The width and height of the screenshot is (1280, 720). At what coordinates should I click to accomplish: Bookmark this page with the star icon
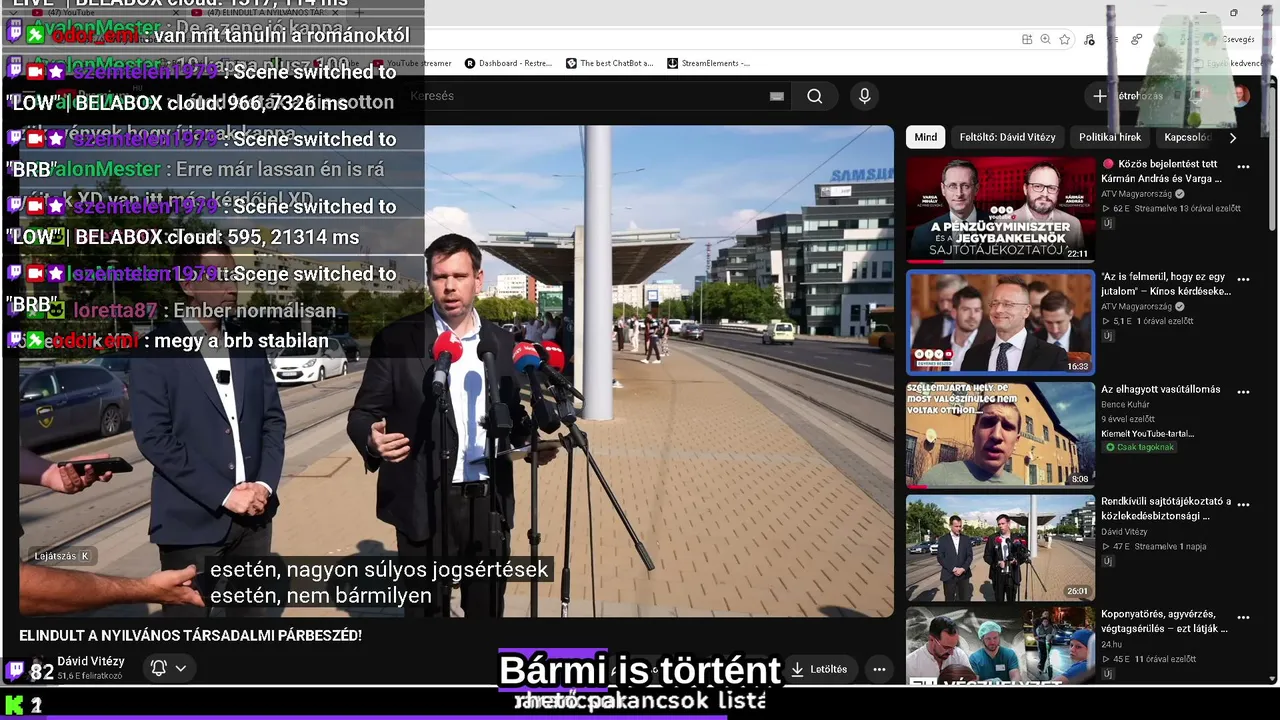[1065, 39]
